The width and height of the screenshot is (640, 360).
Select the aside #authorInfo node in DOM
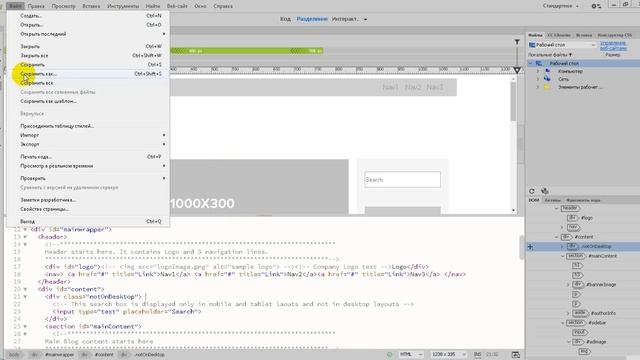(x=594, y=313)
